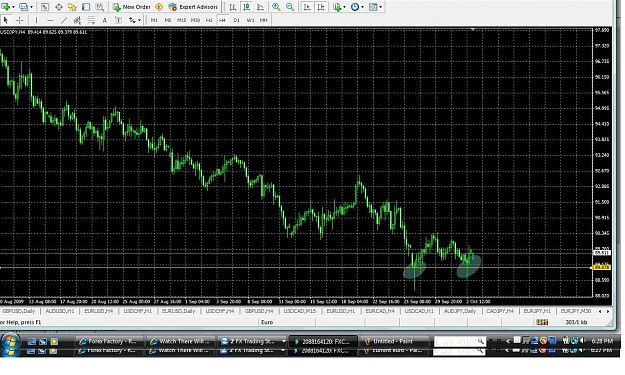The width and height of the screenshot is (625, 375).
Task: Switch to the AUDJPY,Daily chart tab
Action: (460, 311)
